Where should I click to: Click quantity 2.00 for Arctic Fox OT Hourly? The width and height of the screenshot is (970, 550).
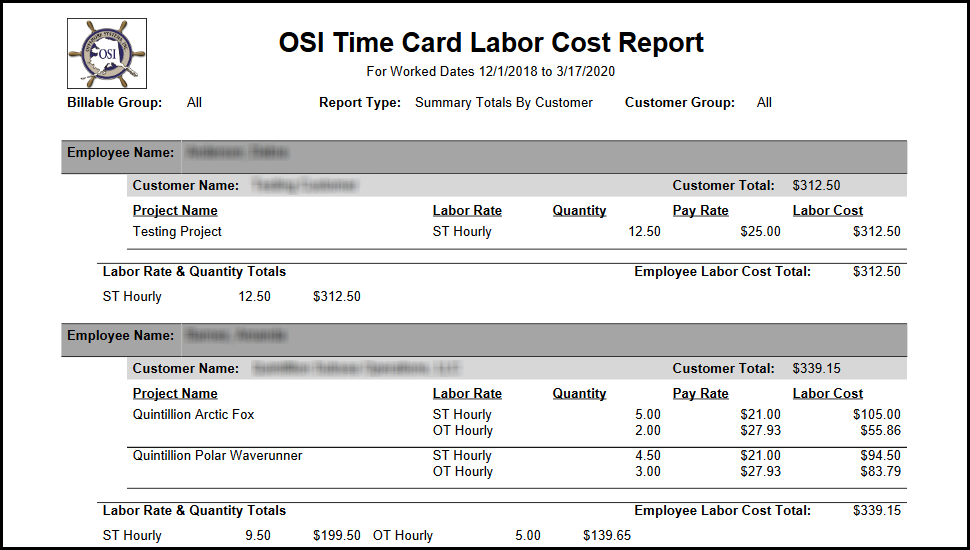click(648, 431)
